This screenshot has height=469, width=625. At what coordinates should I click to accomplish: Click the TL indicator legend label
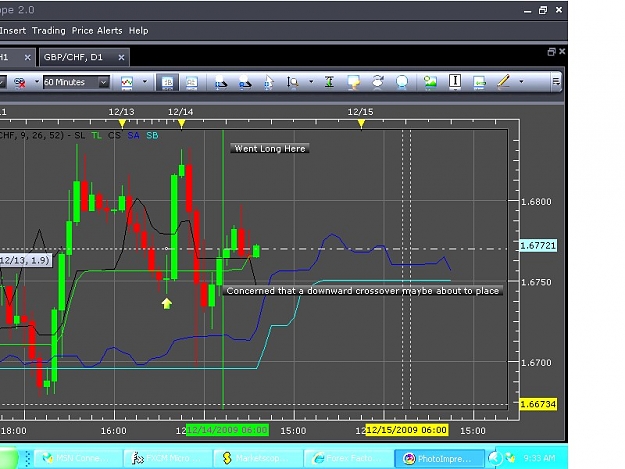(96, 135)
